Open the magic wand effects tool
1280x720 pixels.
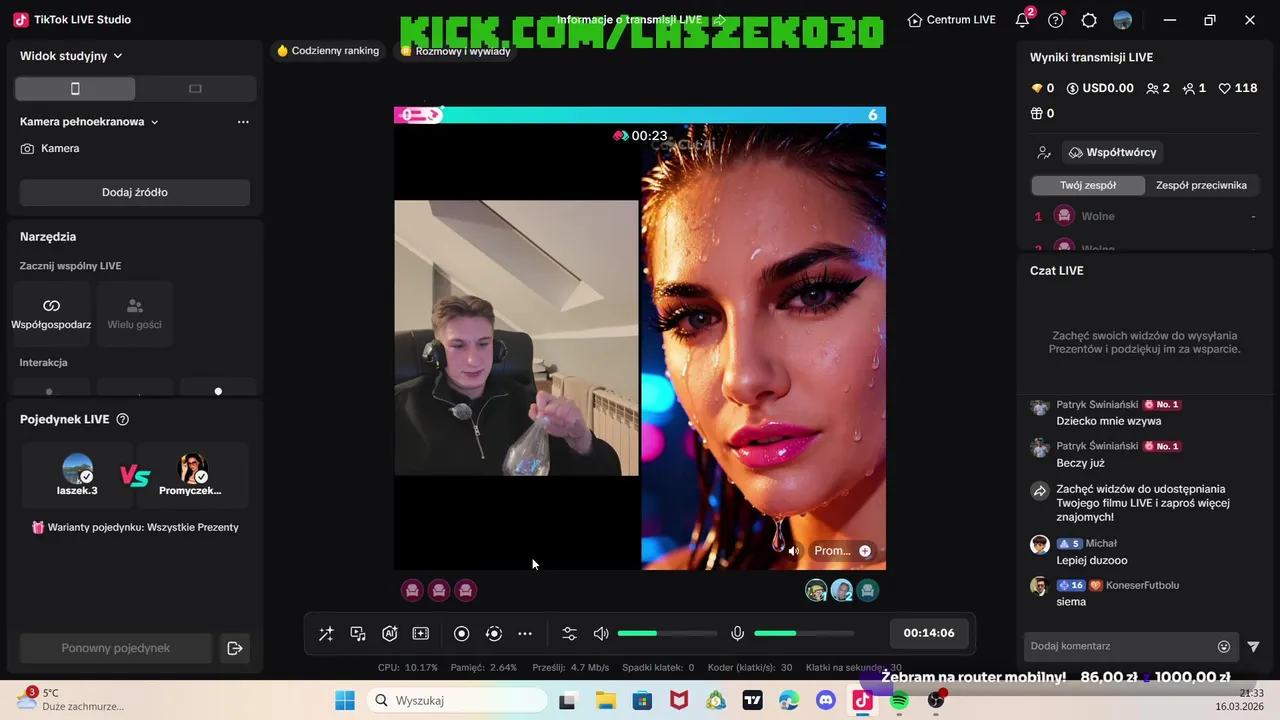(x=326, y=634)
